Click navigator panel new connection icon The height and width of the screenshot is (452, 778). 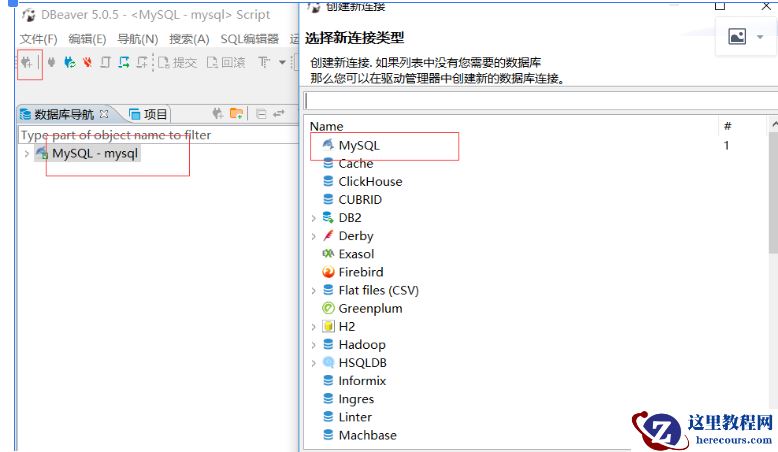pos(217,114)
